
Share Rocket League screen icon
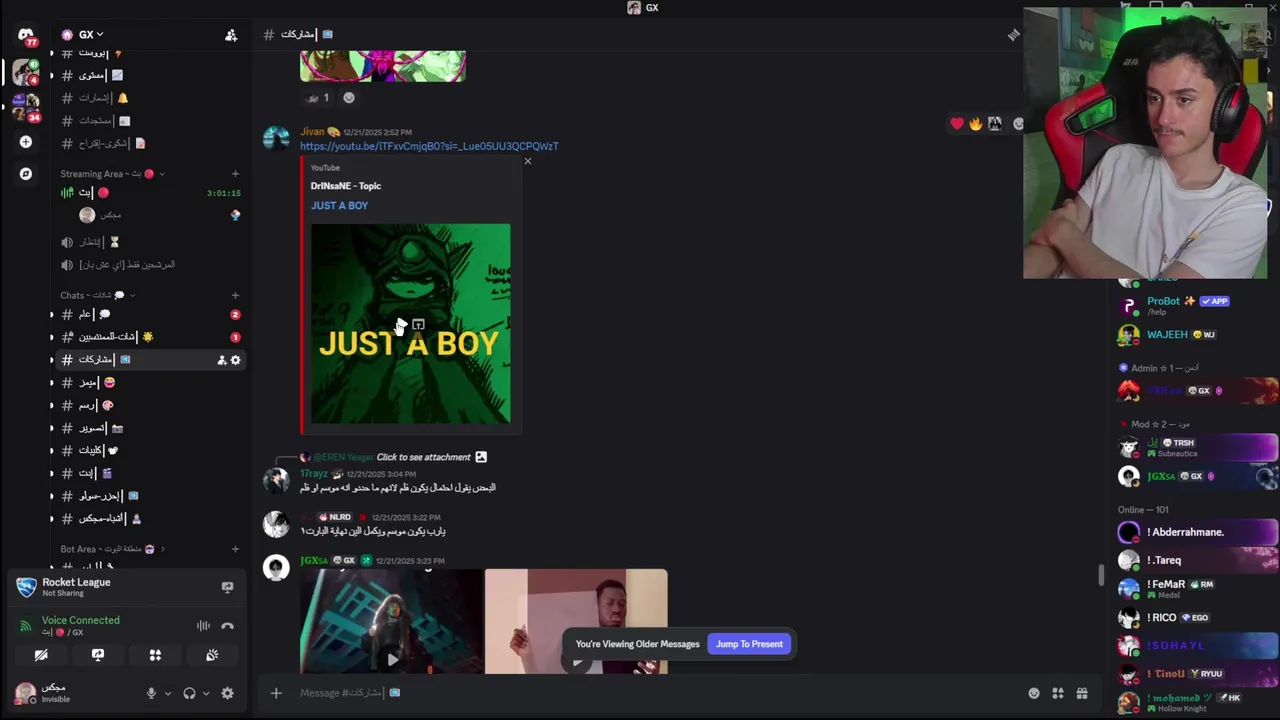pyautogui.click(x=227, y=587)
